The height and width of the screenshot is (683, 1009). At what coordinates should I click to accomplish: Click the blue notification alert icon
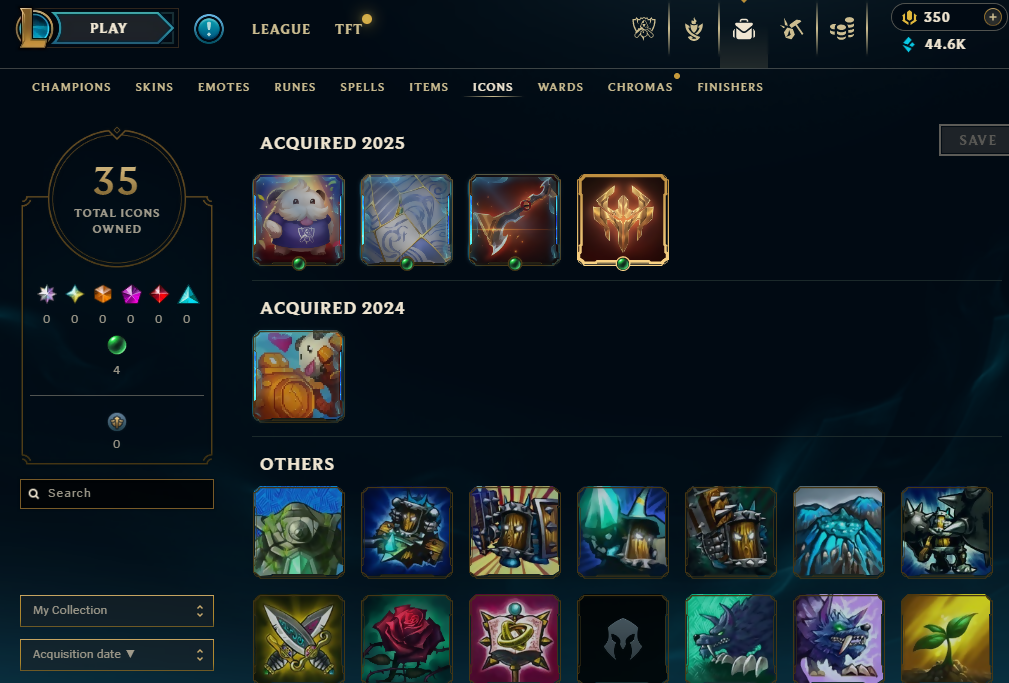208,29
